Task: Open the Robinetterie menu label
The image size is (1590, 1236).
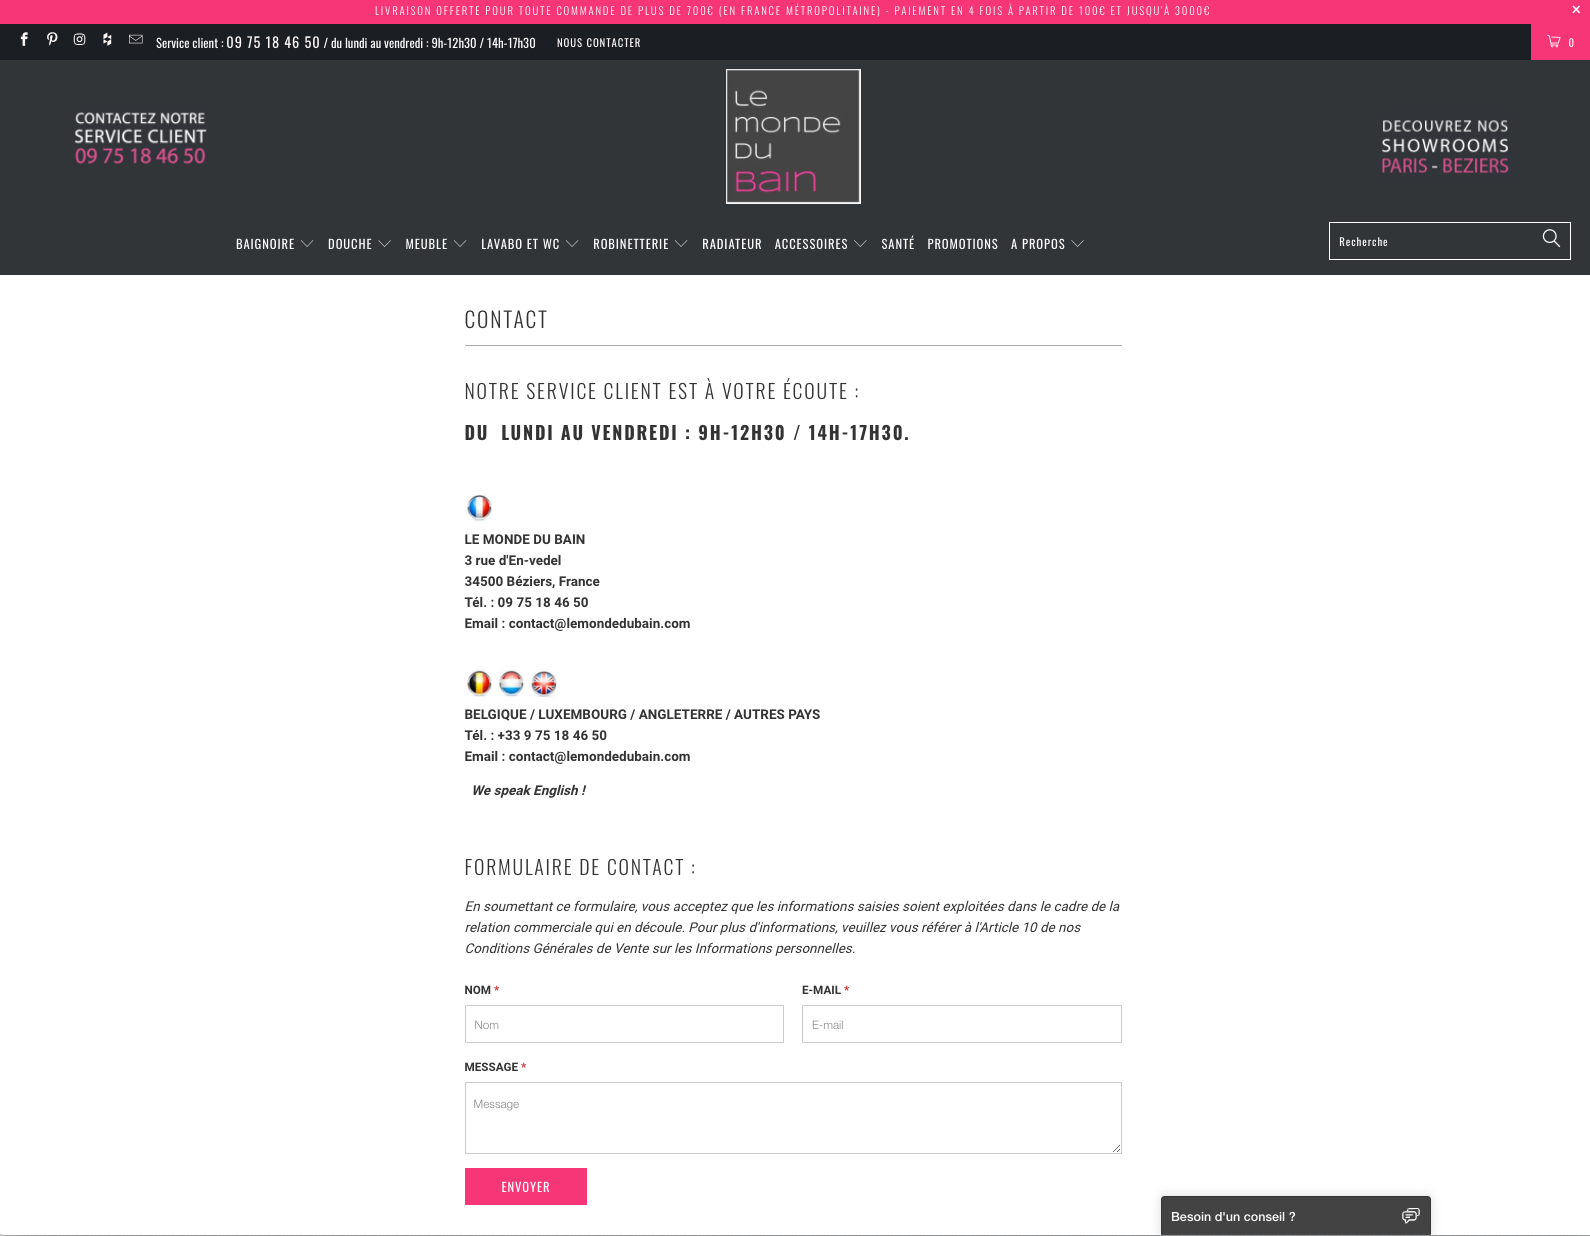Action: pos(631,244)
